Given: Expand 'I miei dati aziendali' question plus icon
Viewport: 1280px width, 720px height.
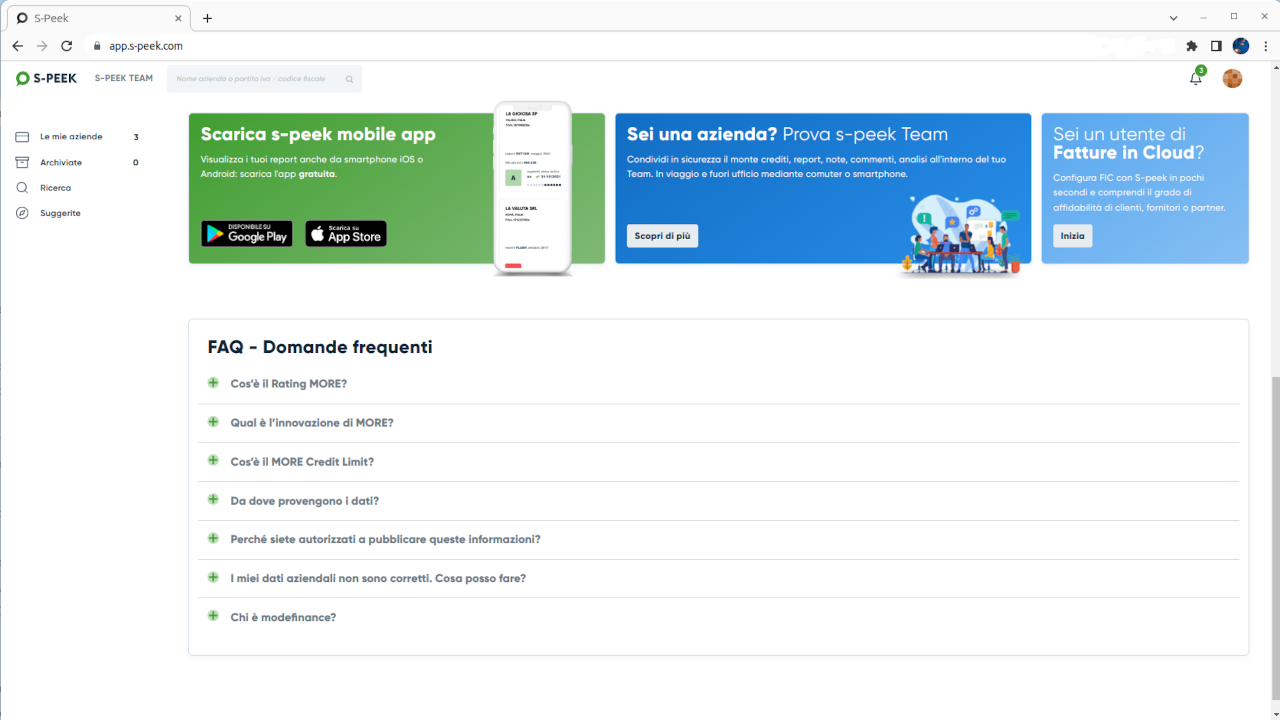Looking at the screenshot, I should tap(213, 578).
